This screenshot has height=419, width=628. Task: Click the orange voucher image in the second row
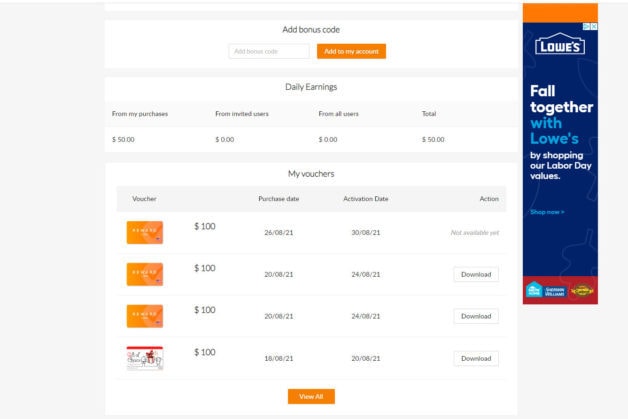144,275
